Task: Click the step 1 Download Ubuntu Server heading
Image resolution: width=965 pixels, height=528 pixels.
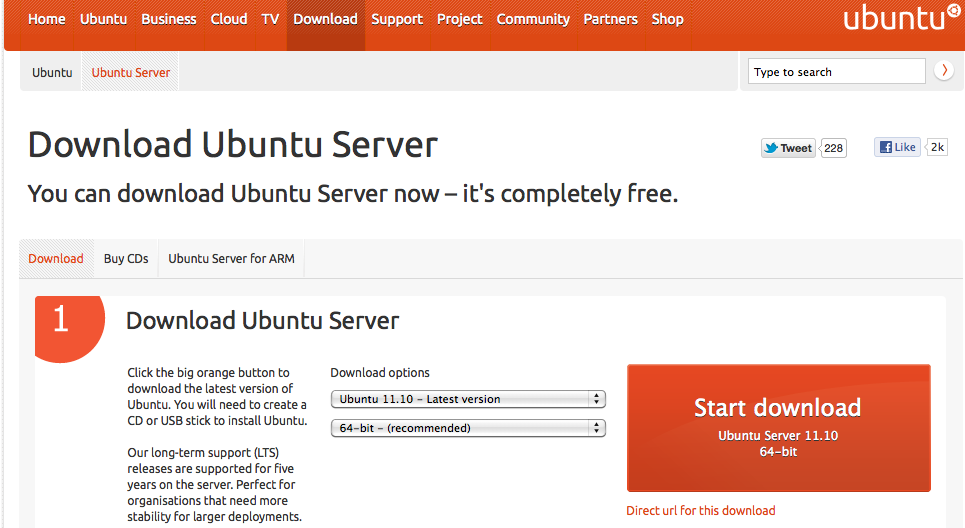Action: tap(263, 321)
